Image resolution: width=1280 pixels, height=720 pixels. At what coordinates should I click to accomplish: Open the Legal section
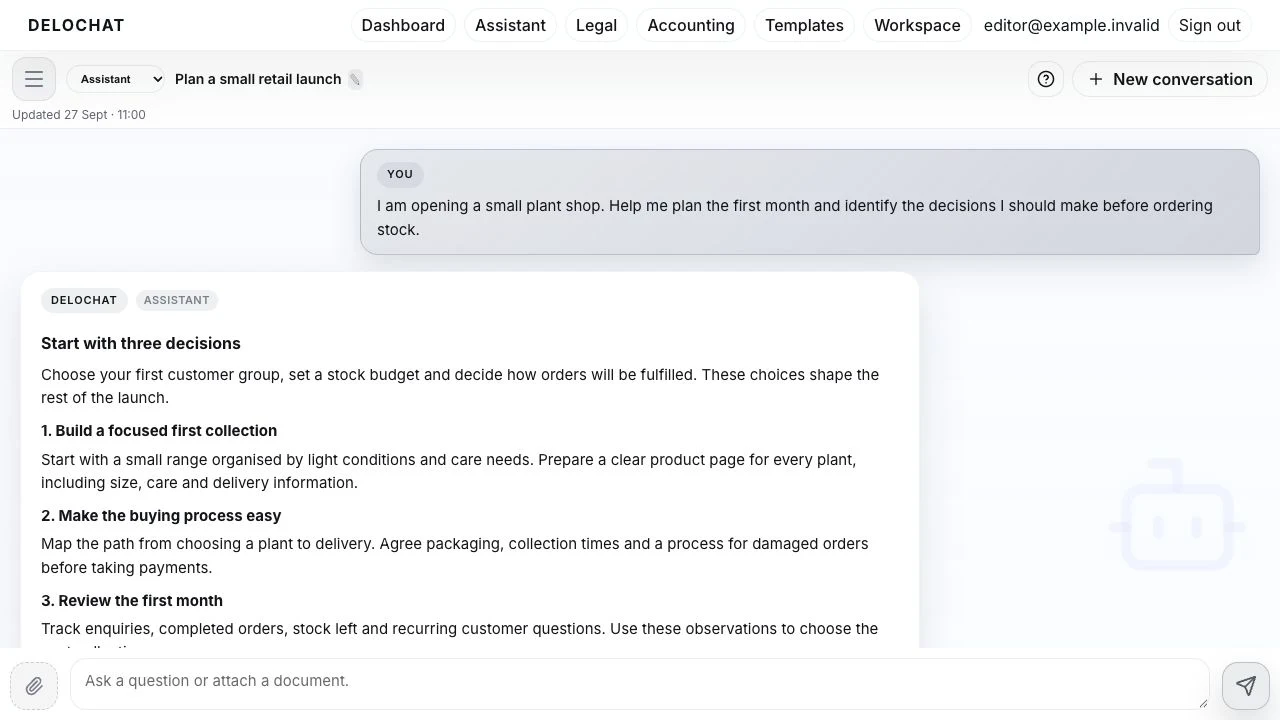tap(596, 25)
